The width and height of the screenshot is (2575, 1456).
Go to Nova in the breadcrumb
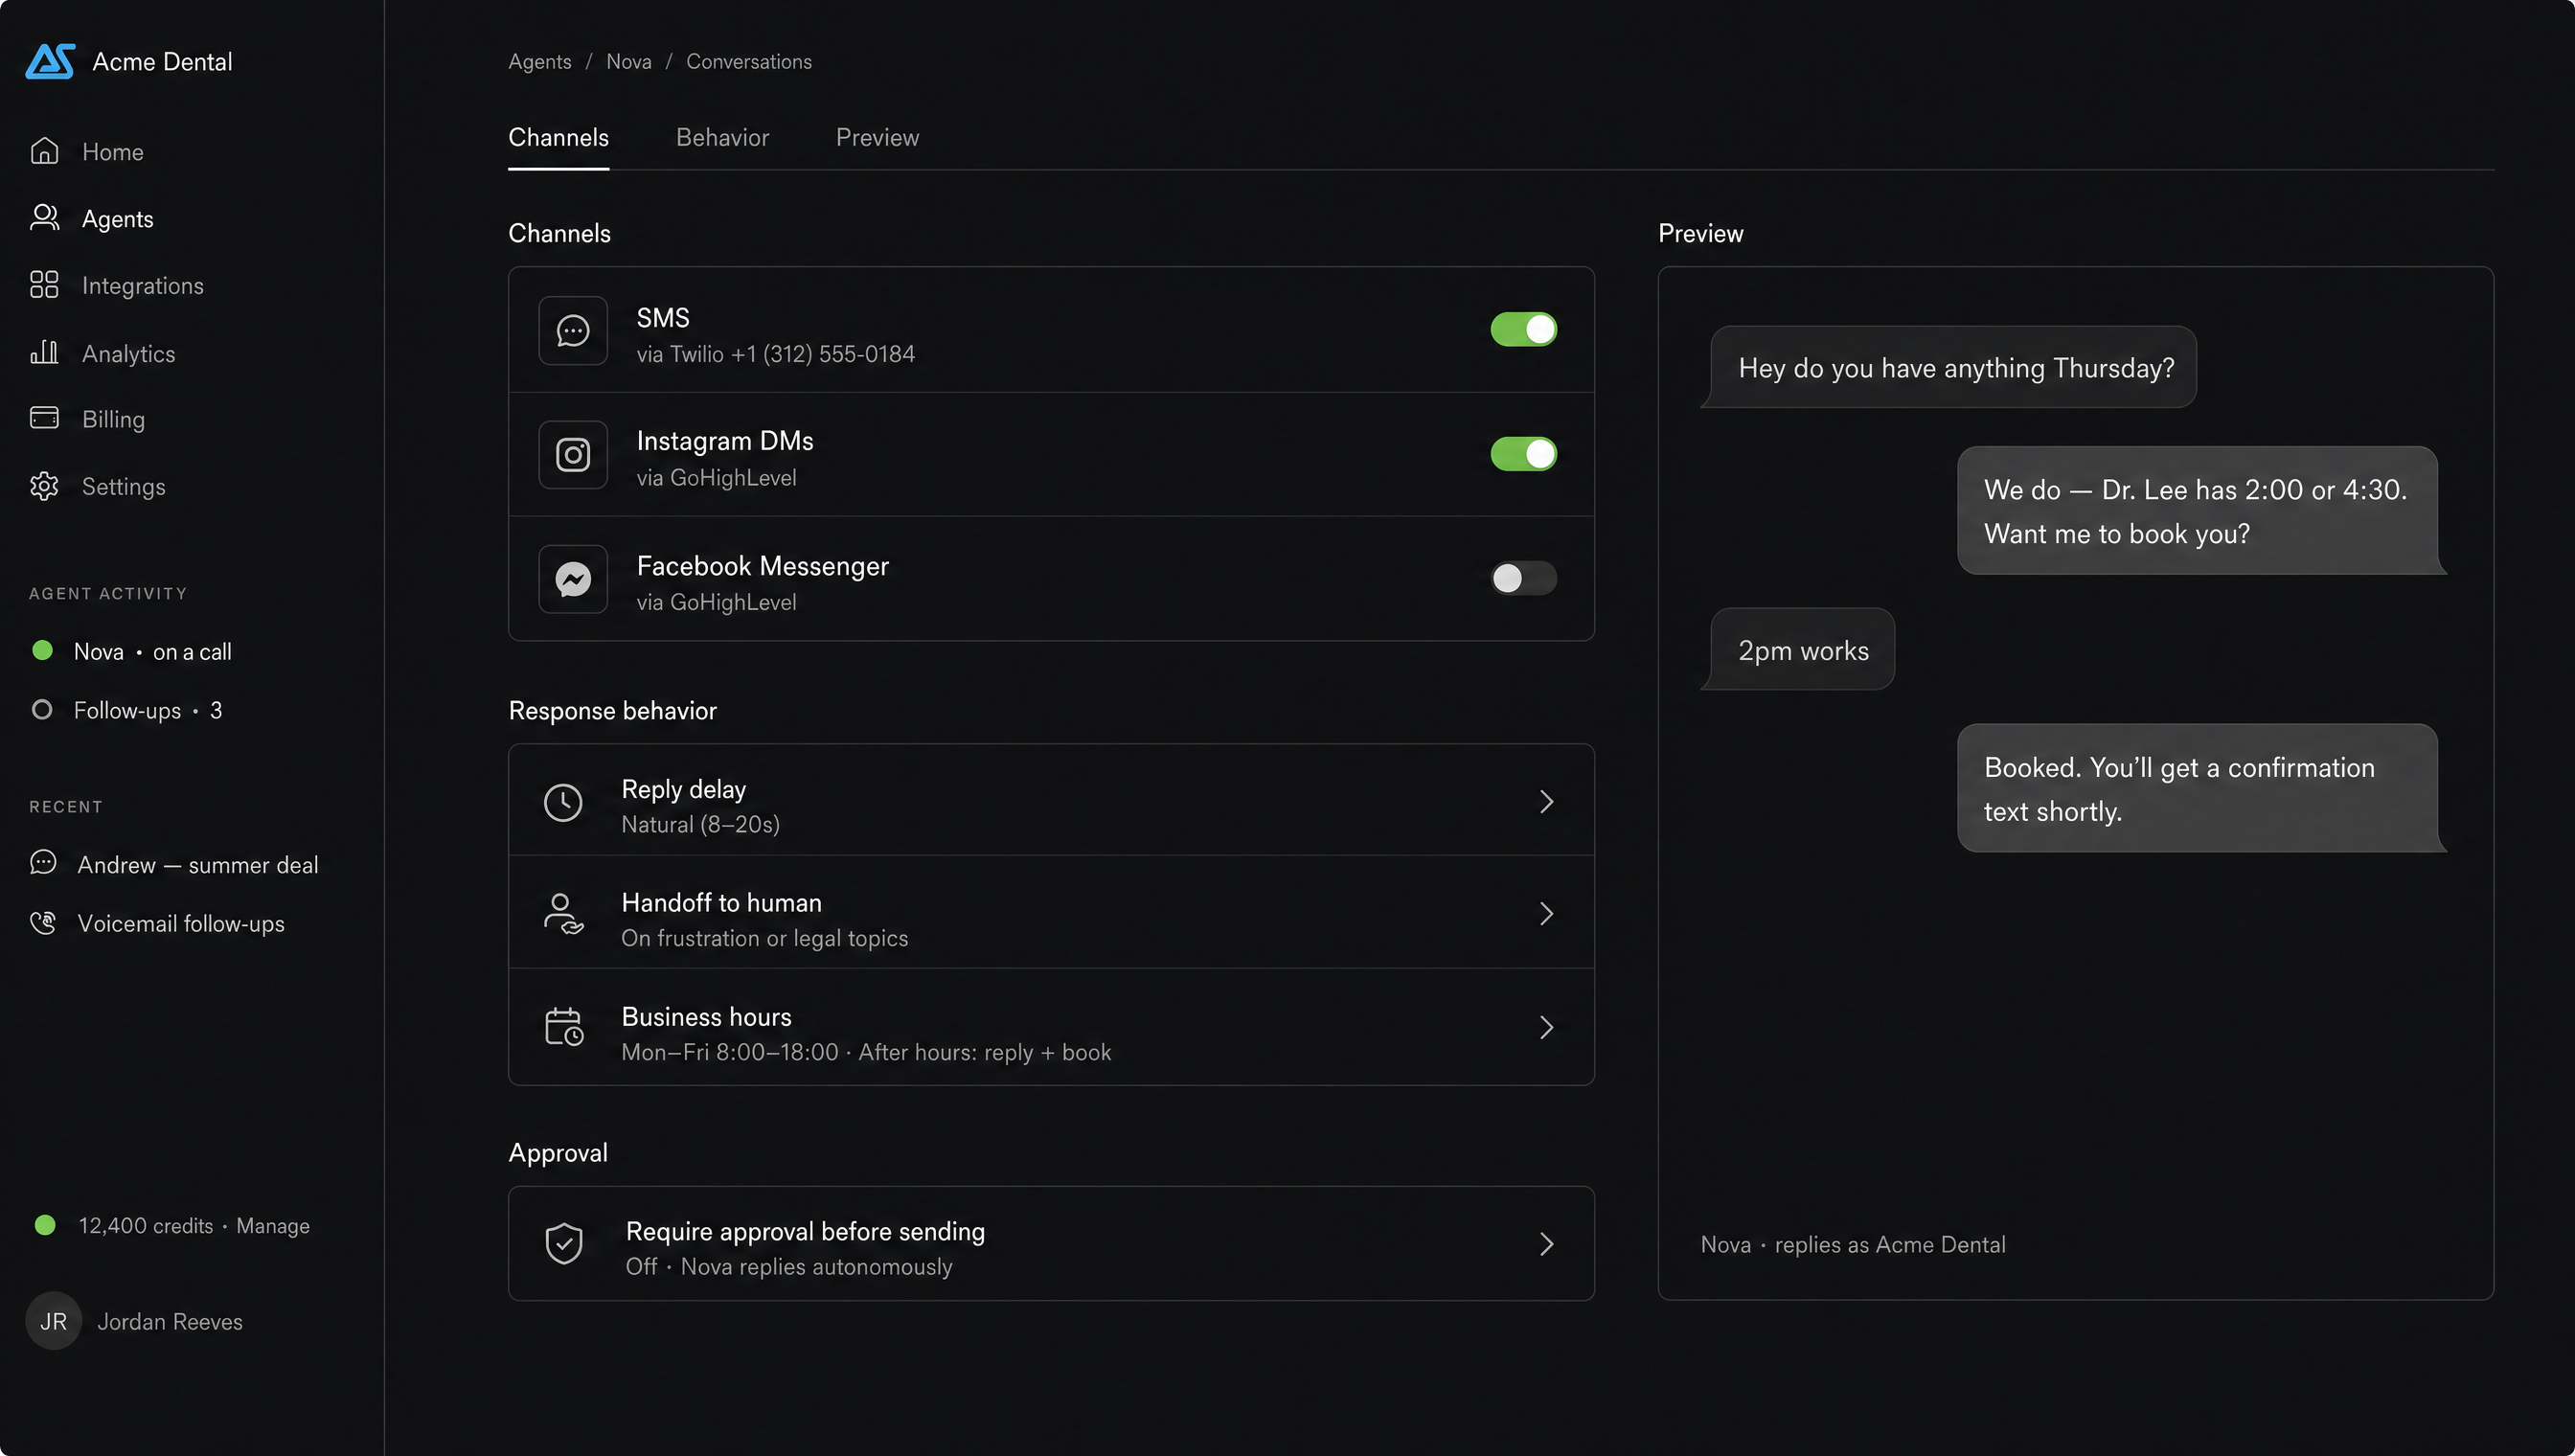629,62
